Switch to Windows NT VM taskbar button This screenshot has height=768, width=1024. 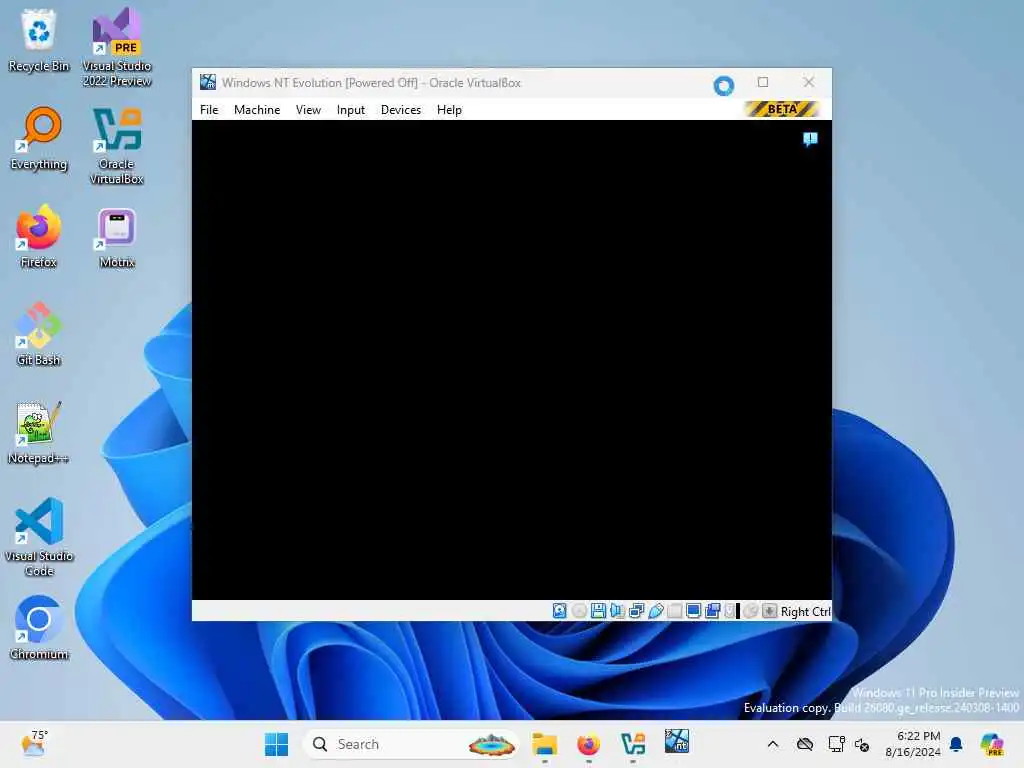click(677, 743)
